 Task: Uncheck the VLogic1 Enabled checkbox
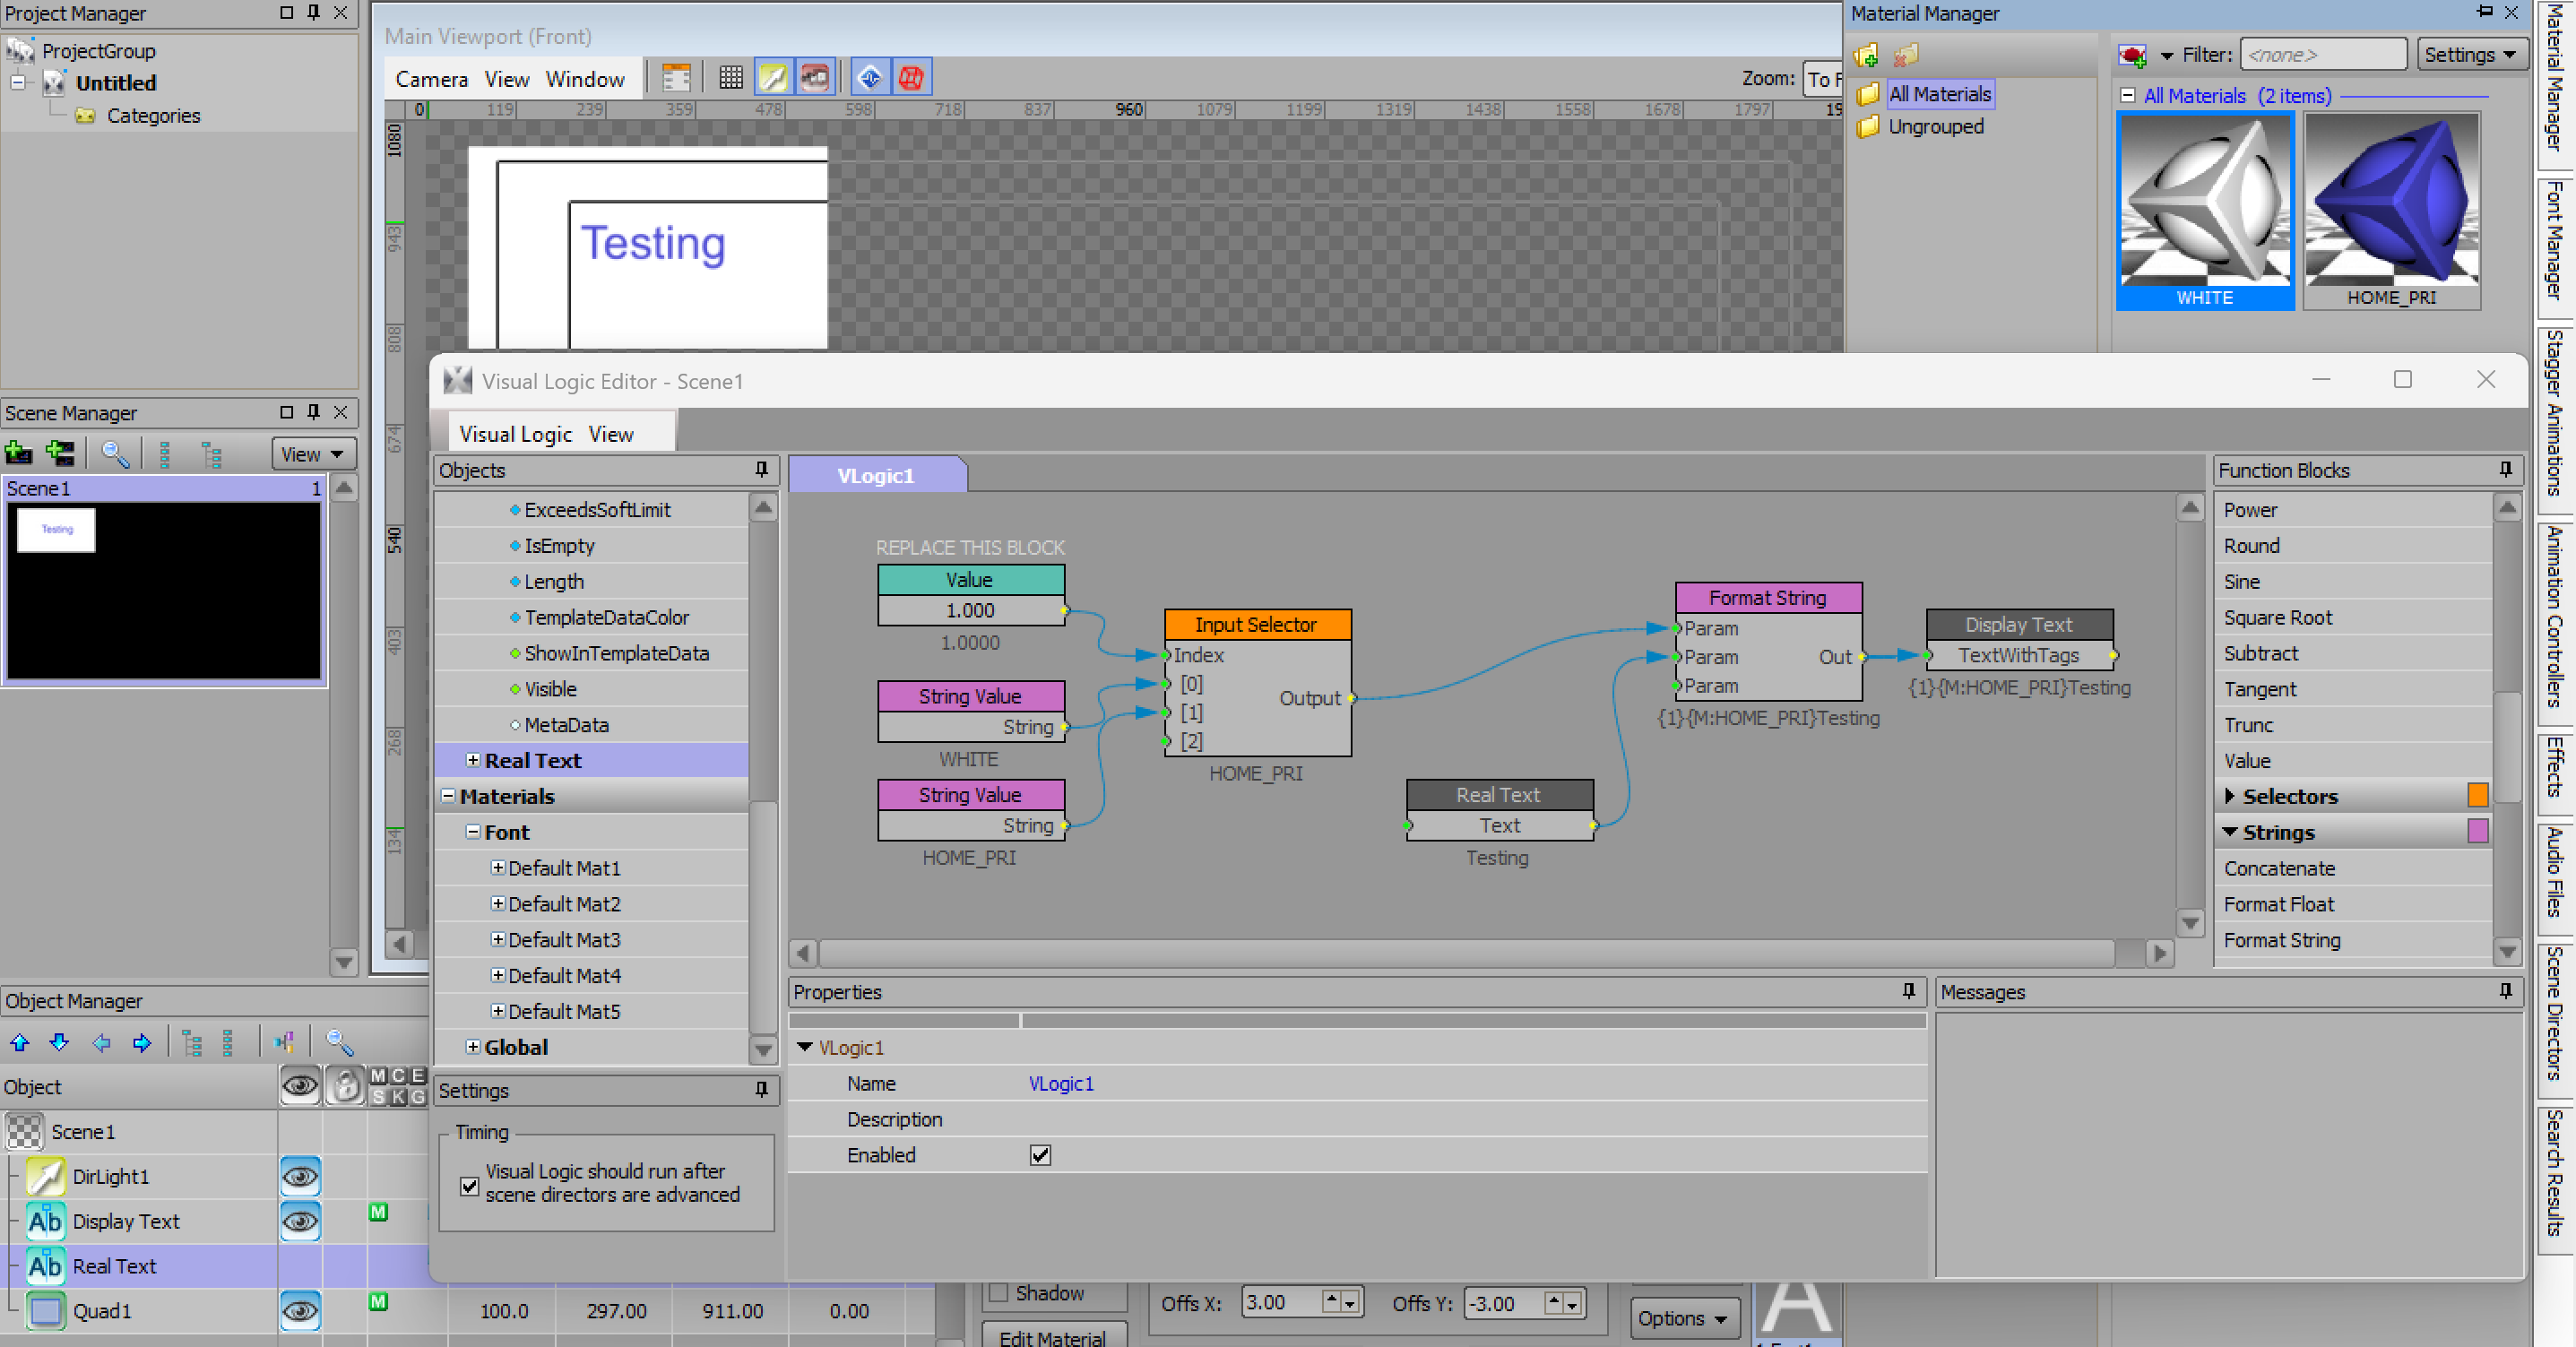coord(1040,1155)
